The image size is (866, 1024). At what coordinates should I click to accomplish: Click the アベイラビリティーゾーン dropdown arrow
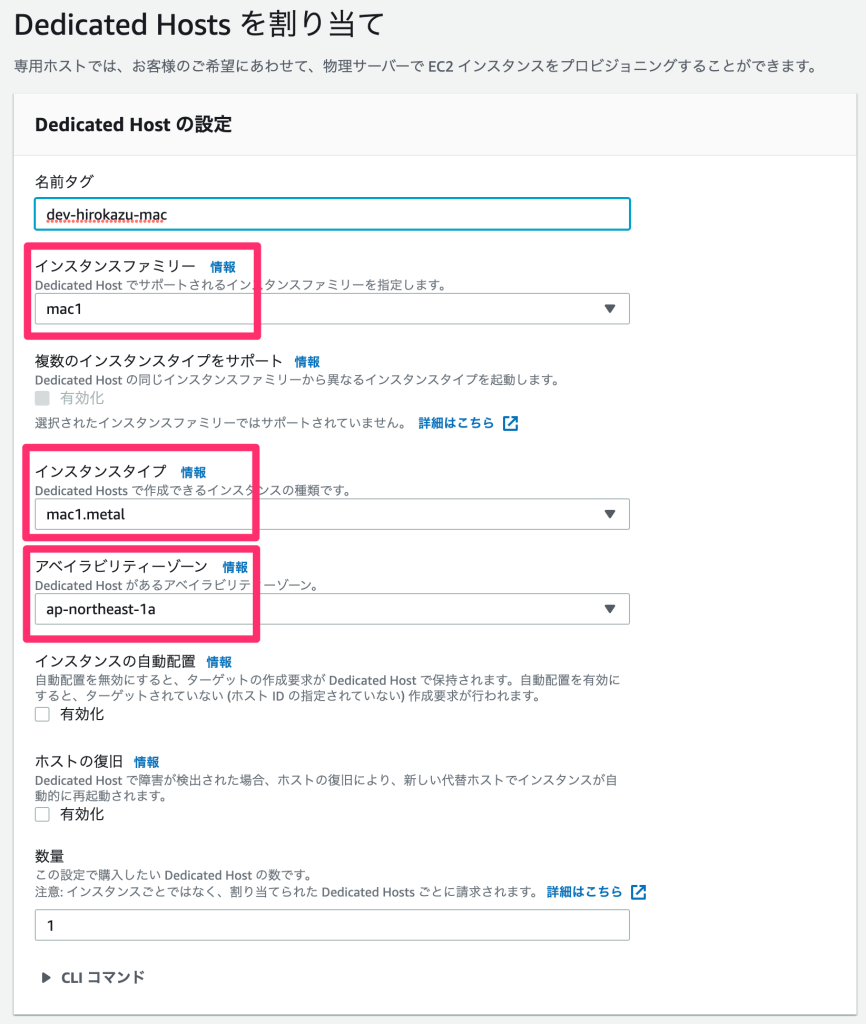[x=610, y=609]
